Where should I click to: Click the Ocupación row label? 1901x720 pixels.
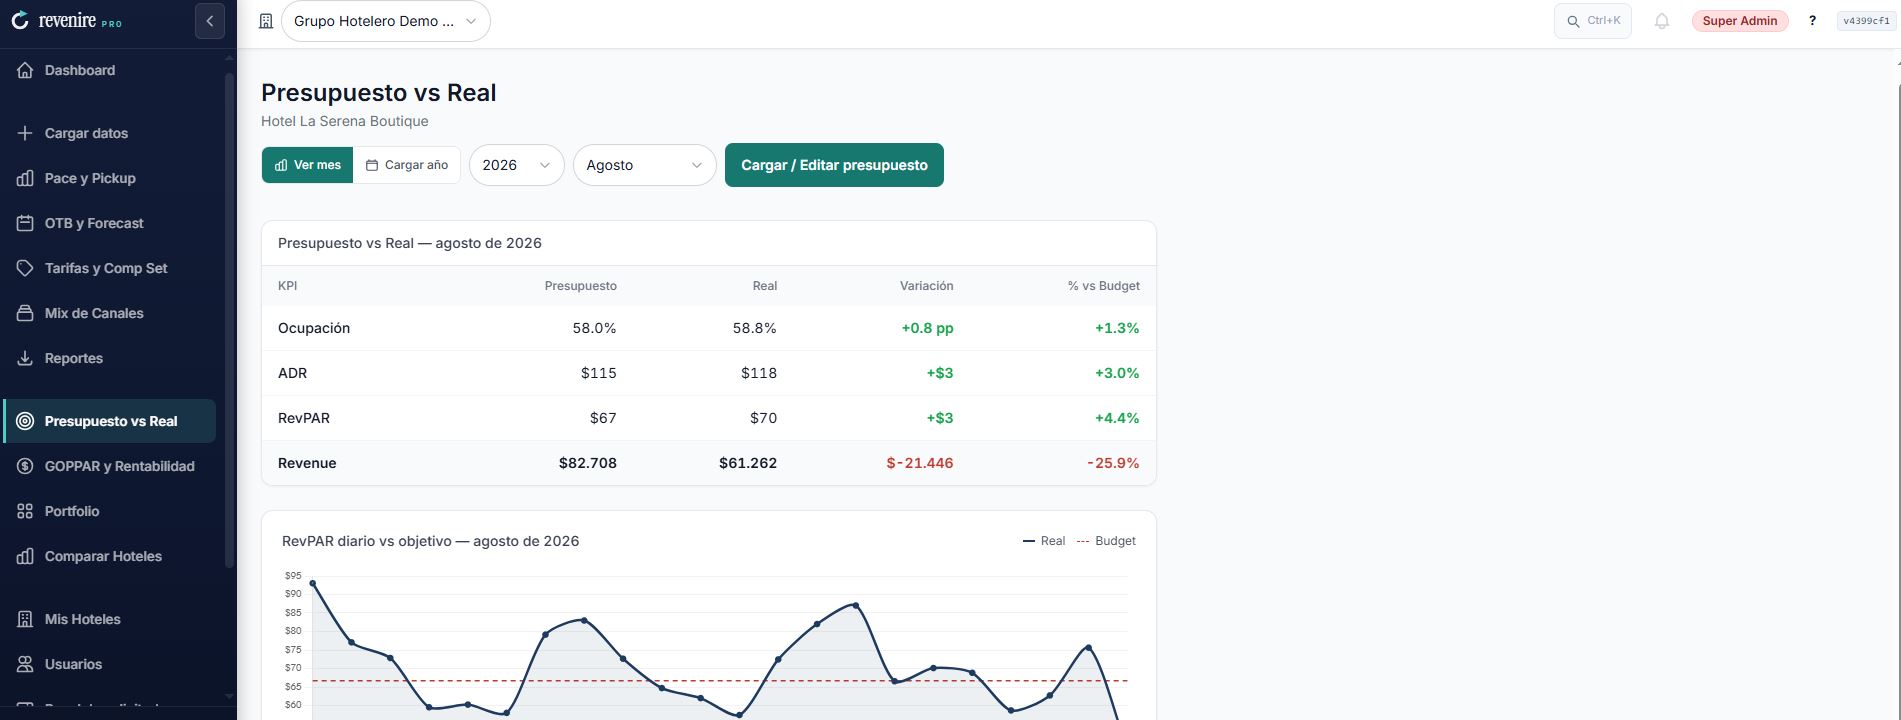tap(314, 328)
